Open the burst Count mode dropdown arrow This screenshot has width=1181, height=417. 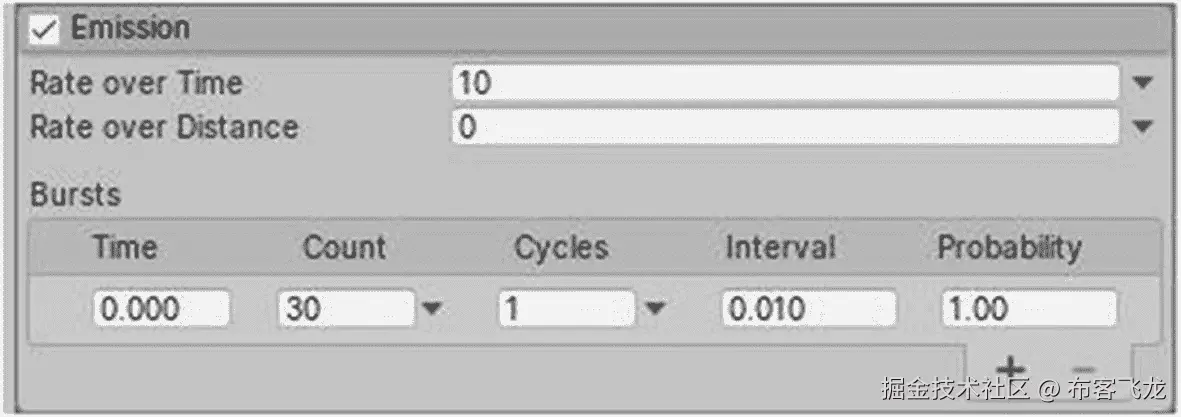click(x=431, y=309)
